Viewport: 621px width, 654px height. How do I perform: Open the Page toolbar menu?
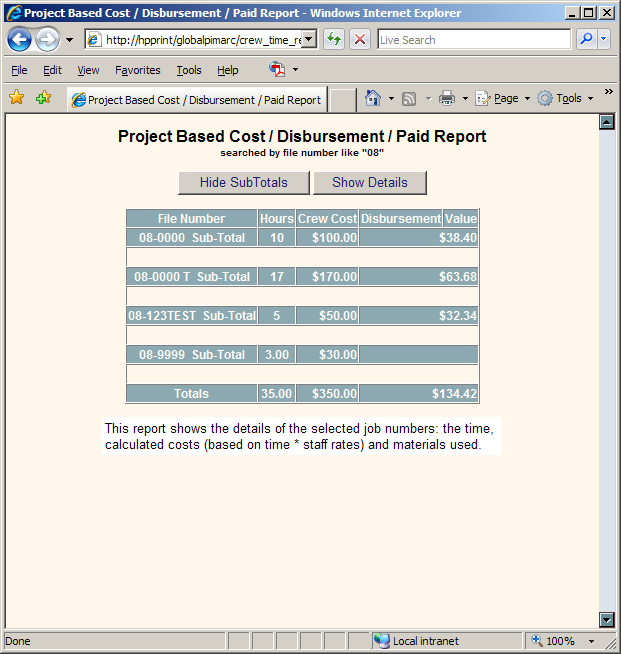pos(503,98)
